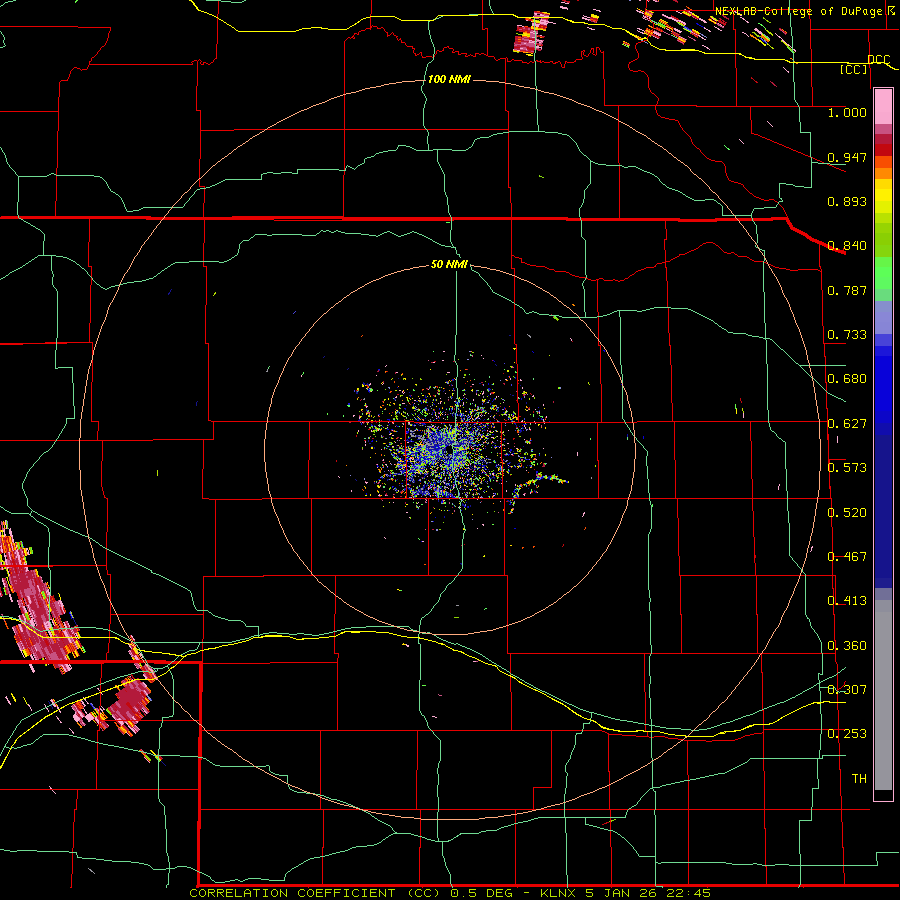Select the 0.520 scale value
The height and width of the screenshot is (900, 900).
[x=847, y=513]
